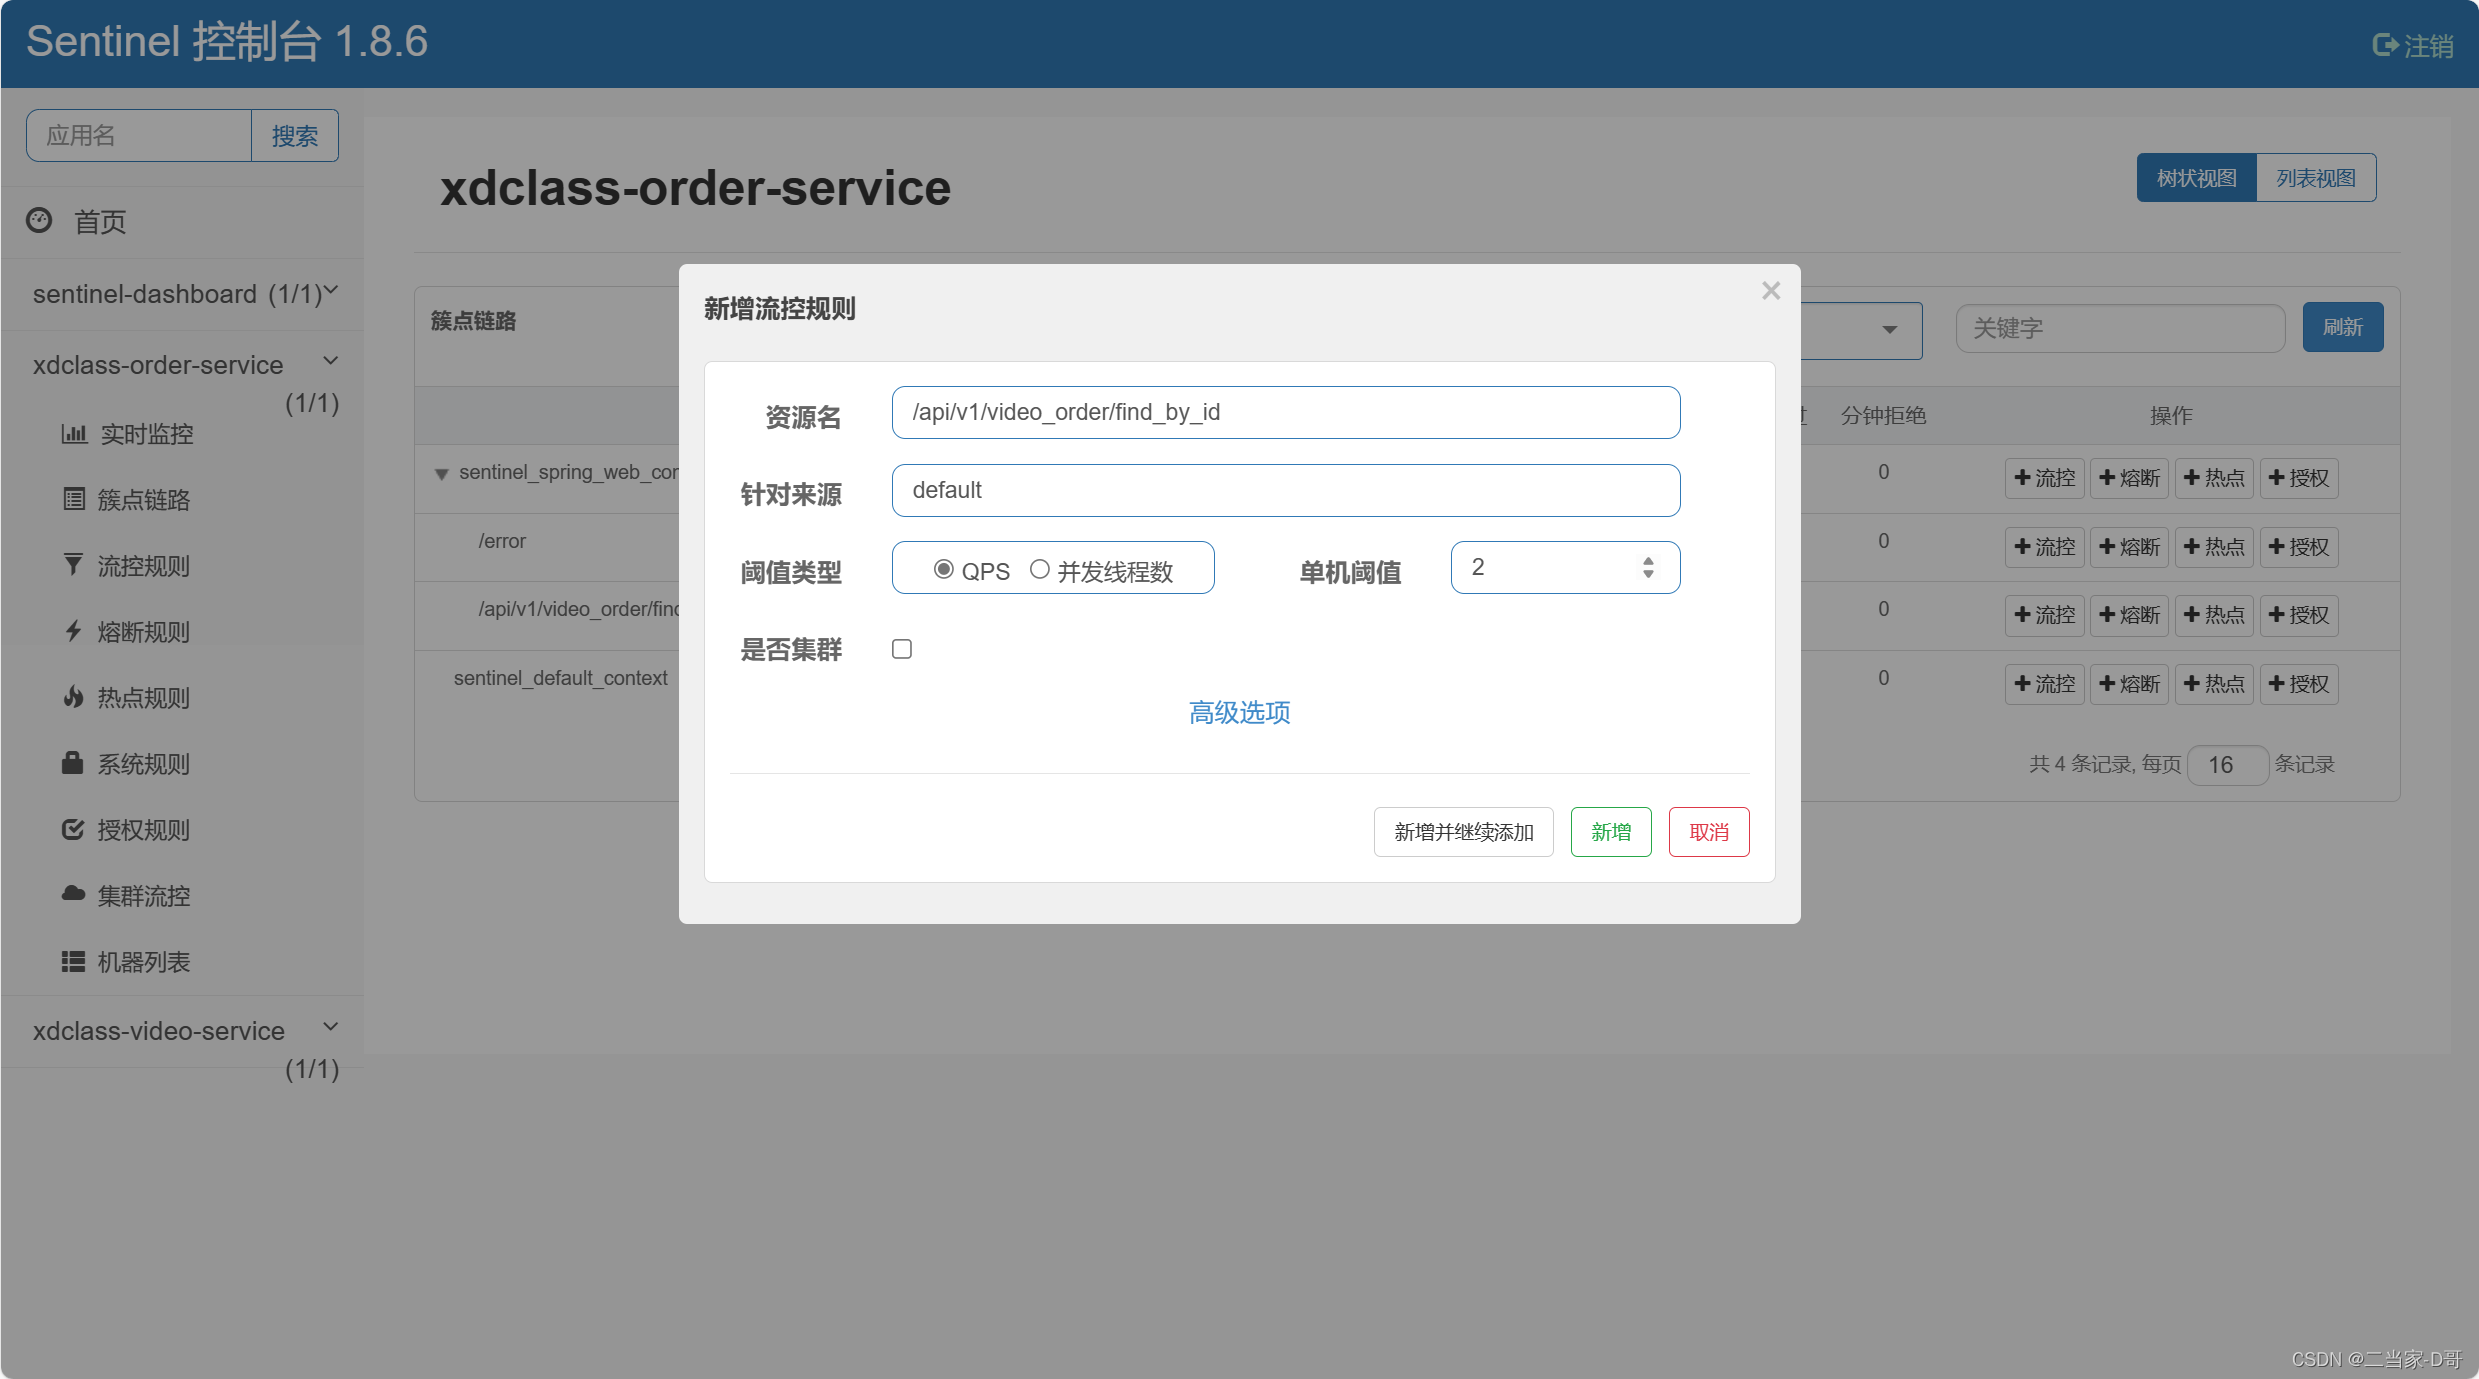Open 系统规则 system rules

tap(127, 764)
